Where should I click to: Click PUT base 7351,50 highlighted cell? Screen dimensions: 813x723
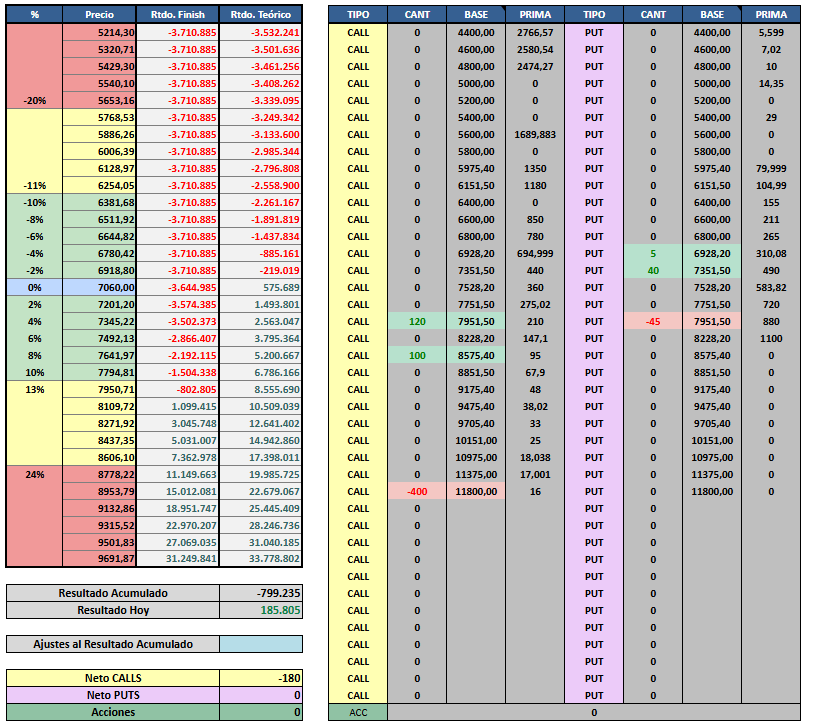pos(712,270)
